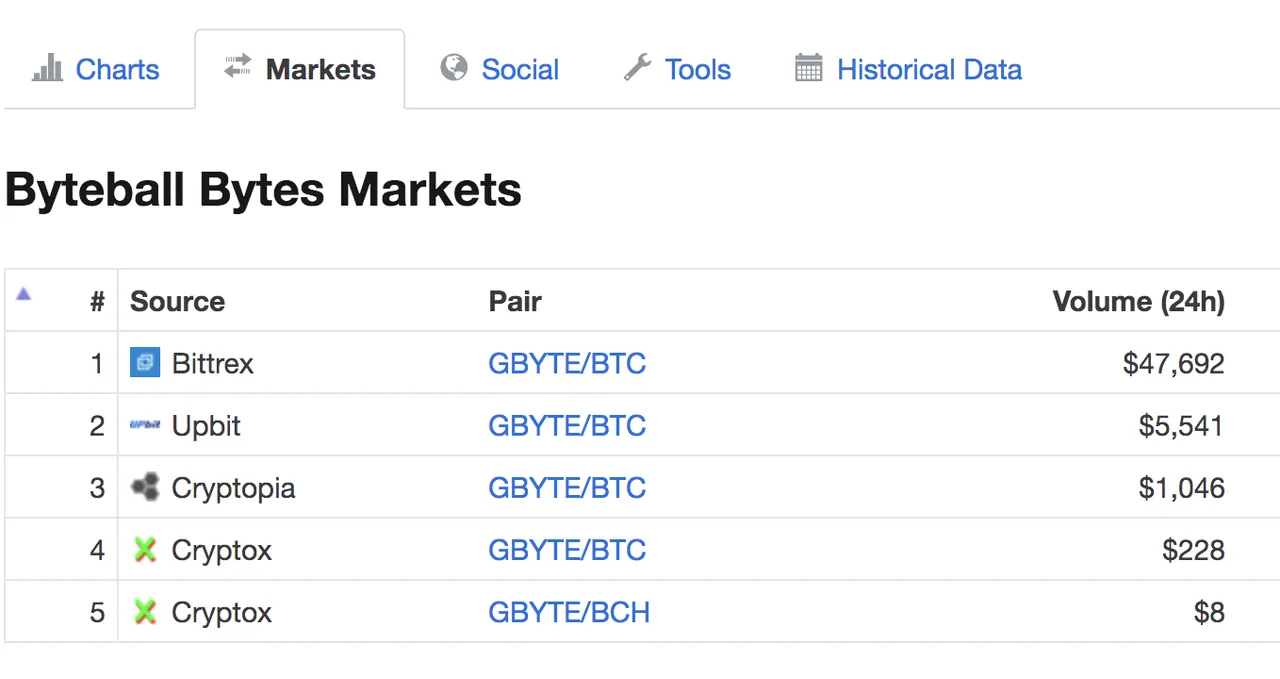Click the calendar icon beside Historical Data
The image size is (1280, 679).
click(x=808, y=68)
